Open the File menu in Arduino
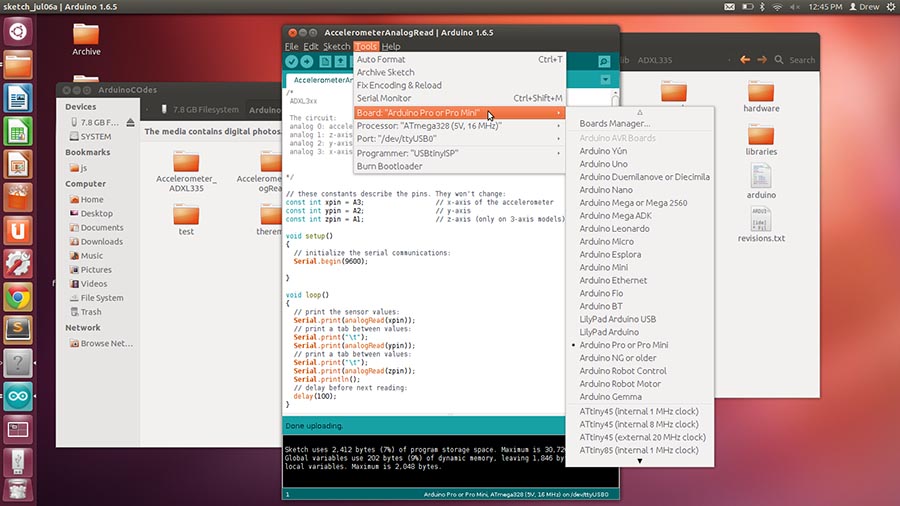 click(x=292, y=46)
